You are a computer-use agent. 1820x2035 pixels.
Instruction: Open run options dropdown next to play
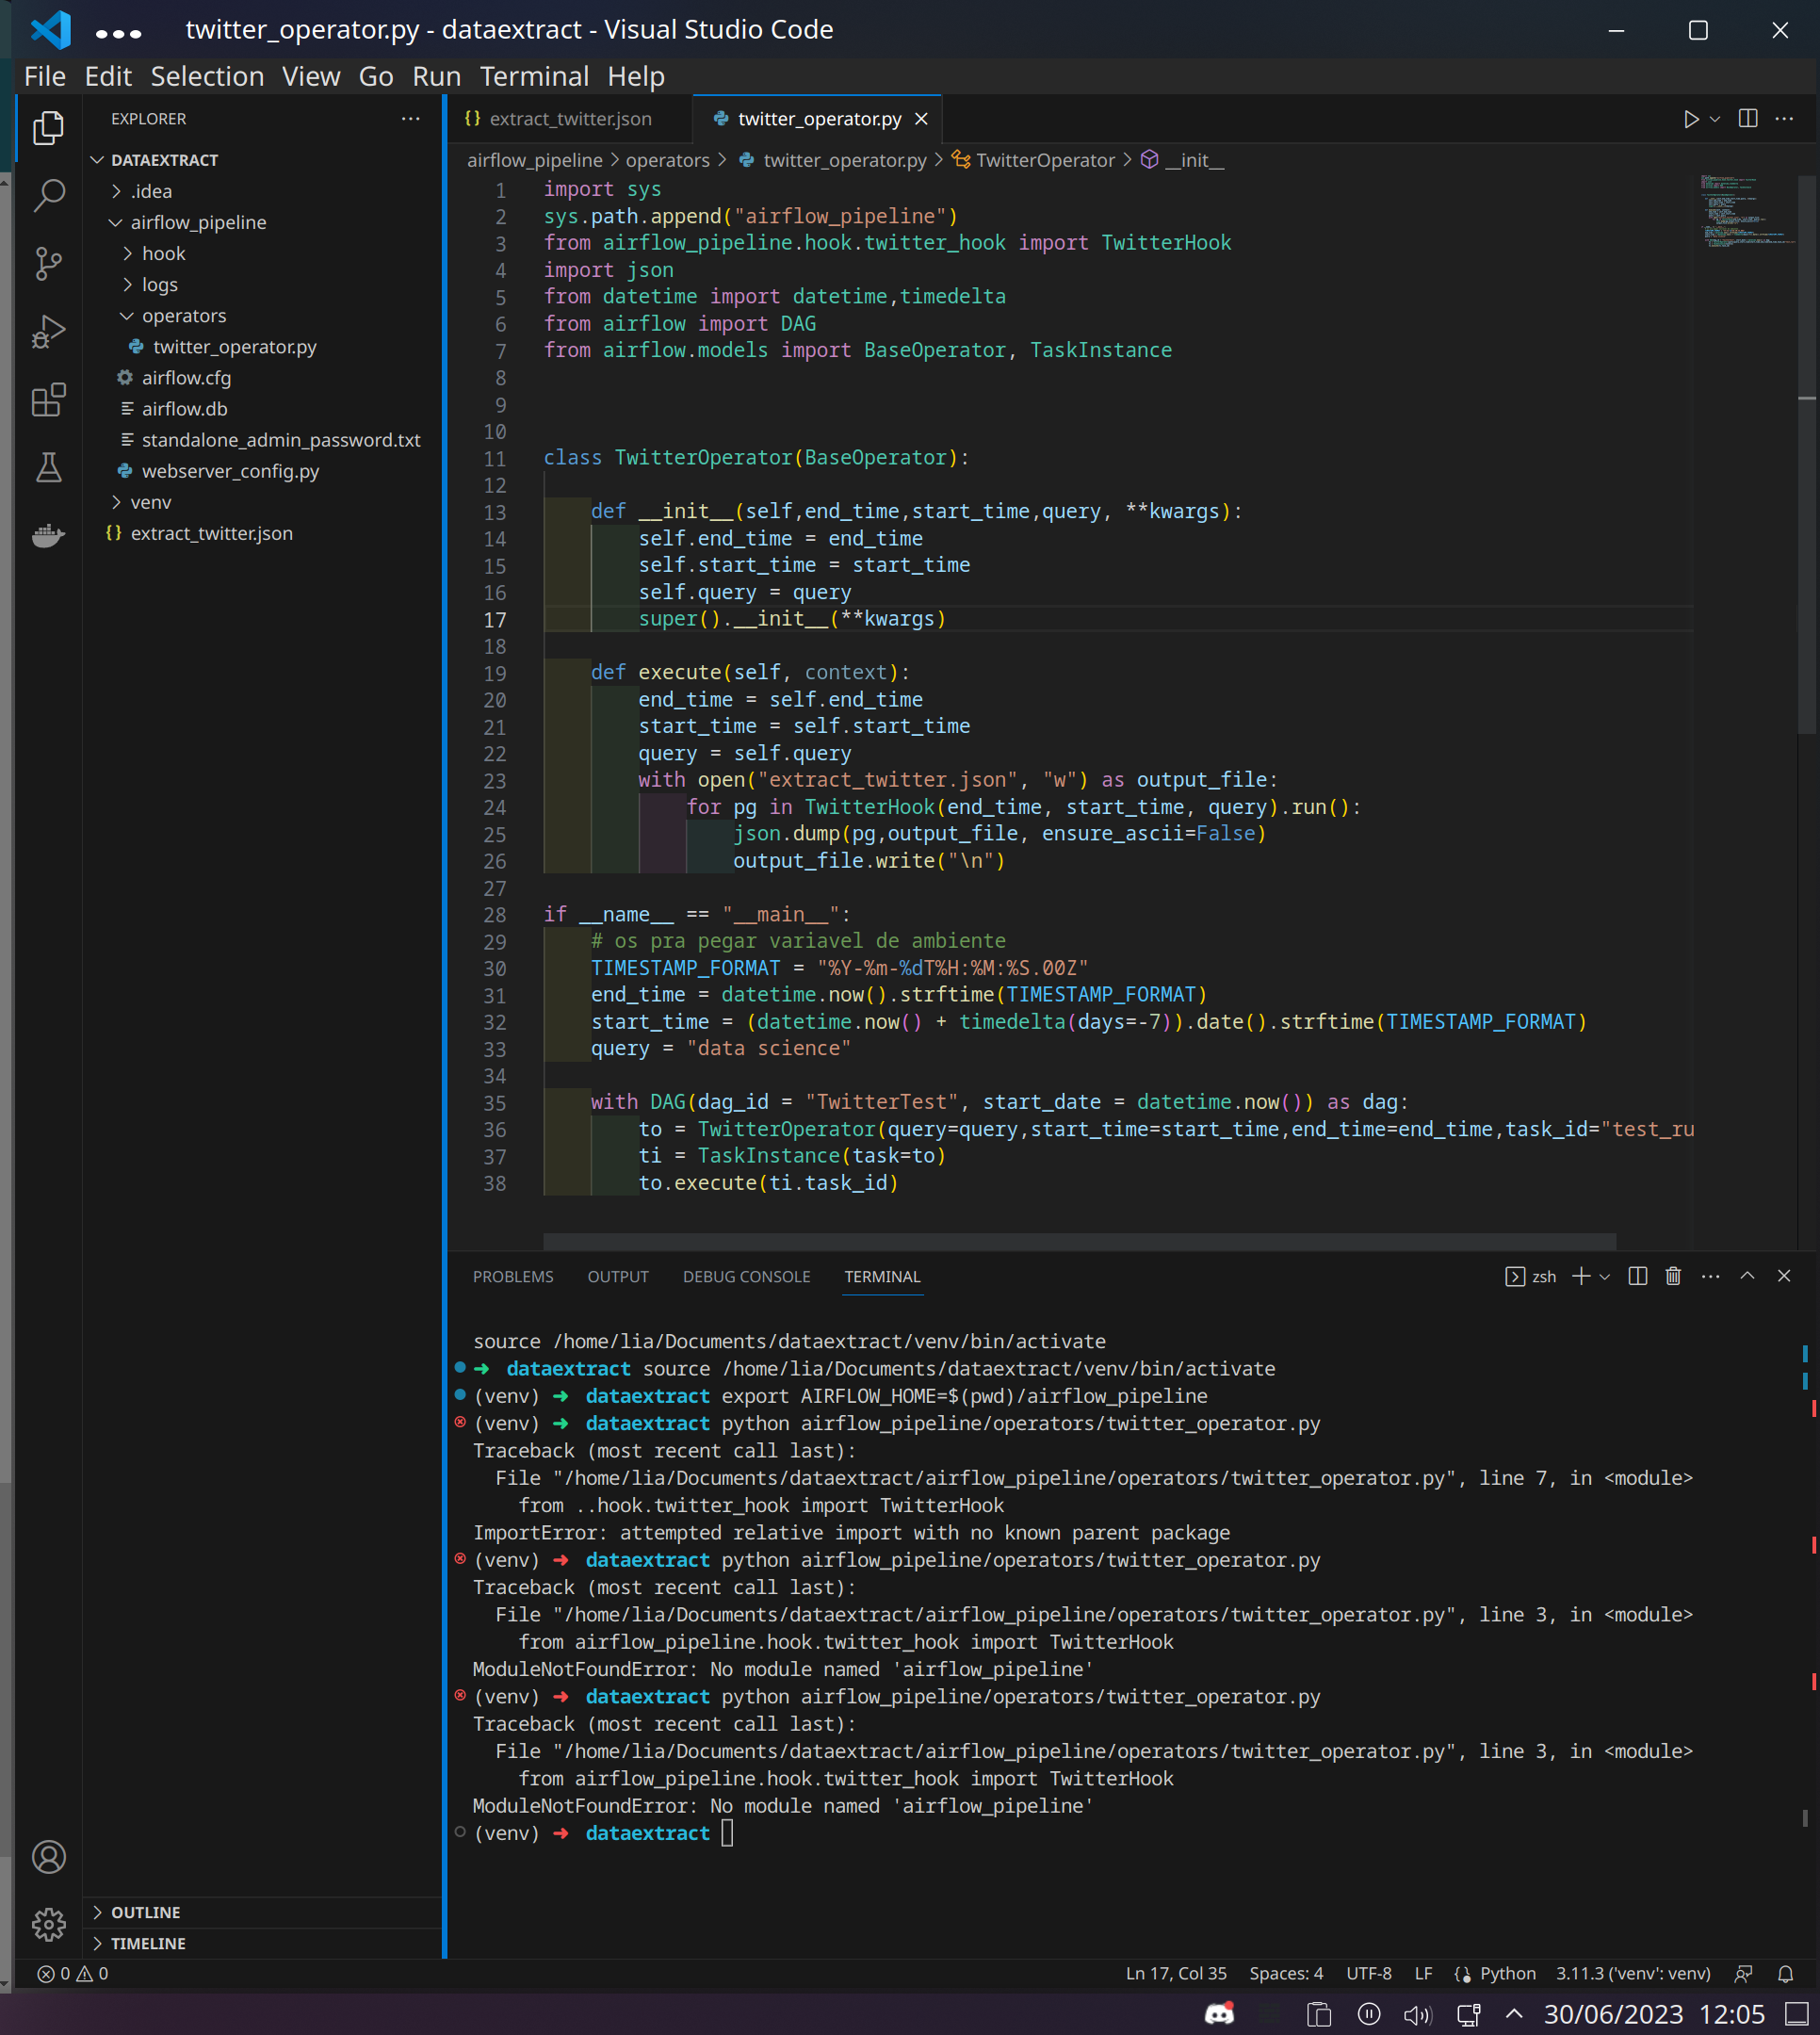tap(1714, 119)
